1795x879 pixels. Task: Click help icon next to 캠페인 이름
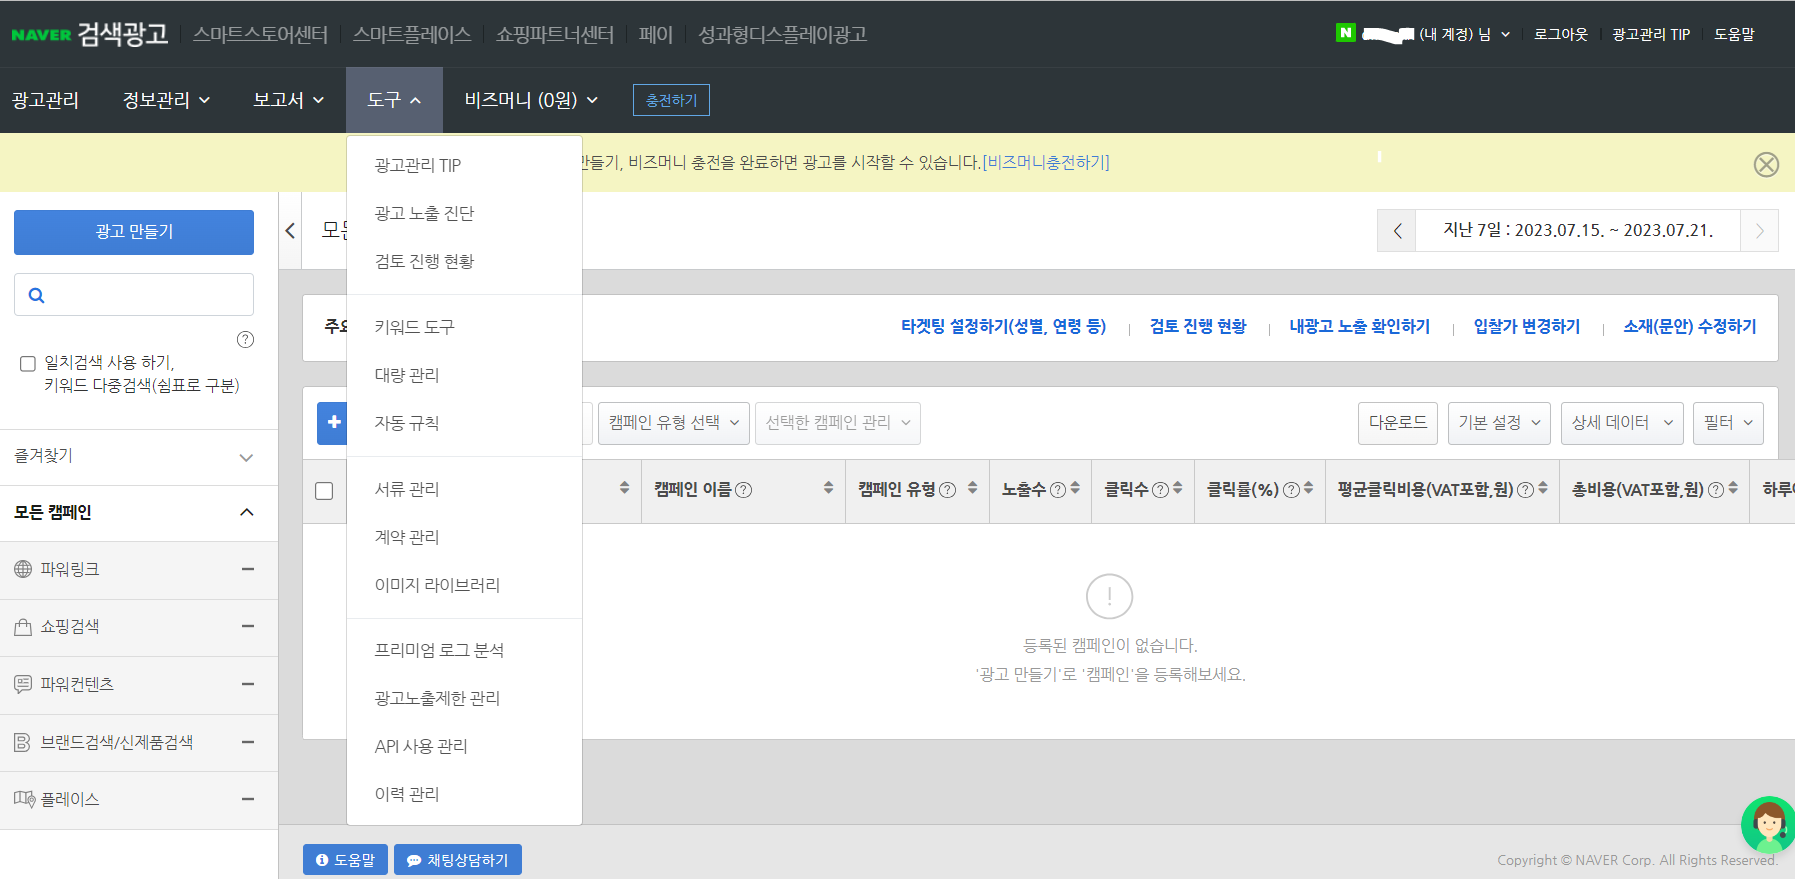click(x=743, y=490)
